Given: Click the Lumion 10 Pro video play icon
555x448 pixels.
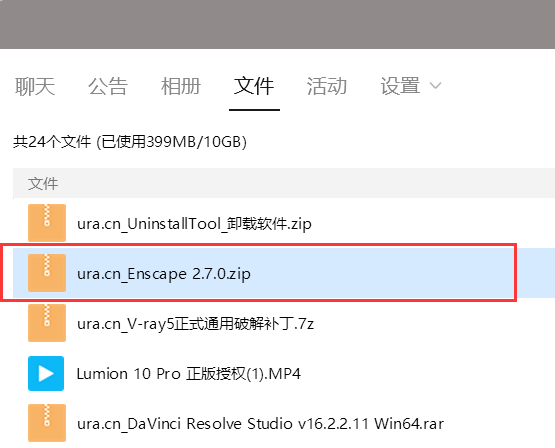Looking at the screenshot, I should [x=46, y=373].
